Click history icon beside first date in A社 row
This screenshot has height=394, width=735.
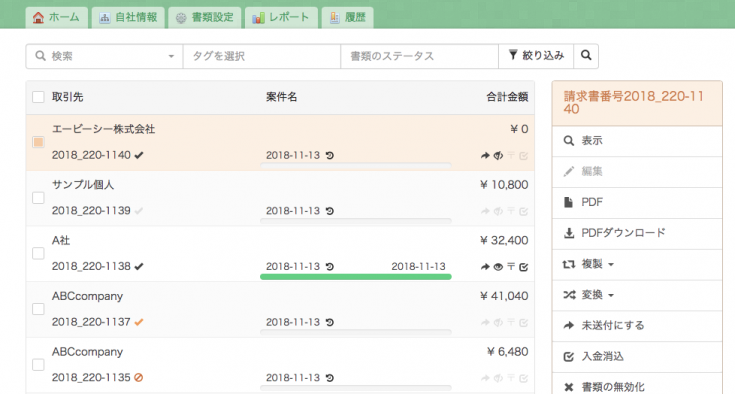[x=330, y=267]
